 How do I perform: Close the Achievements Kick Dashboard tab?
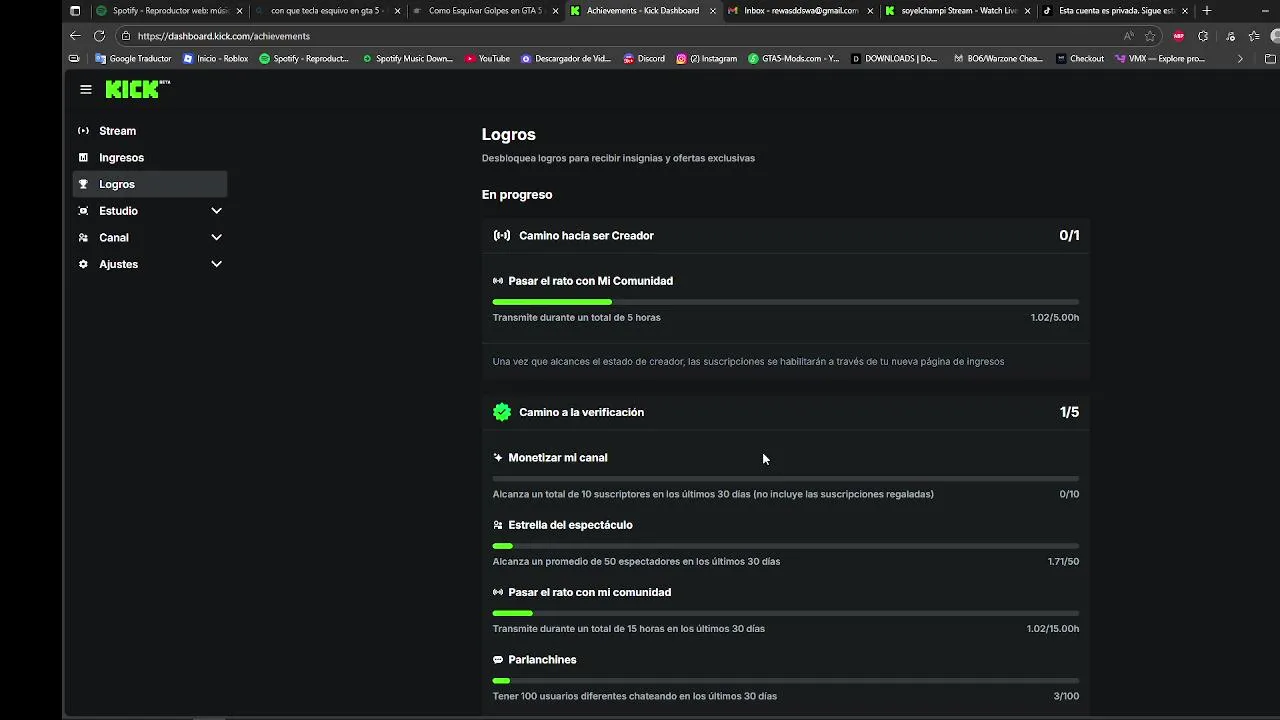(713, 11)
